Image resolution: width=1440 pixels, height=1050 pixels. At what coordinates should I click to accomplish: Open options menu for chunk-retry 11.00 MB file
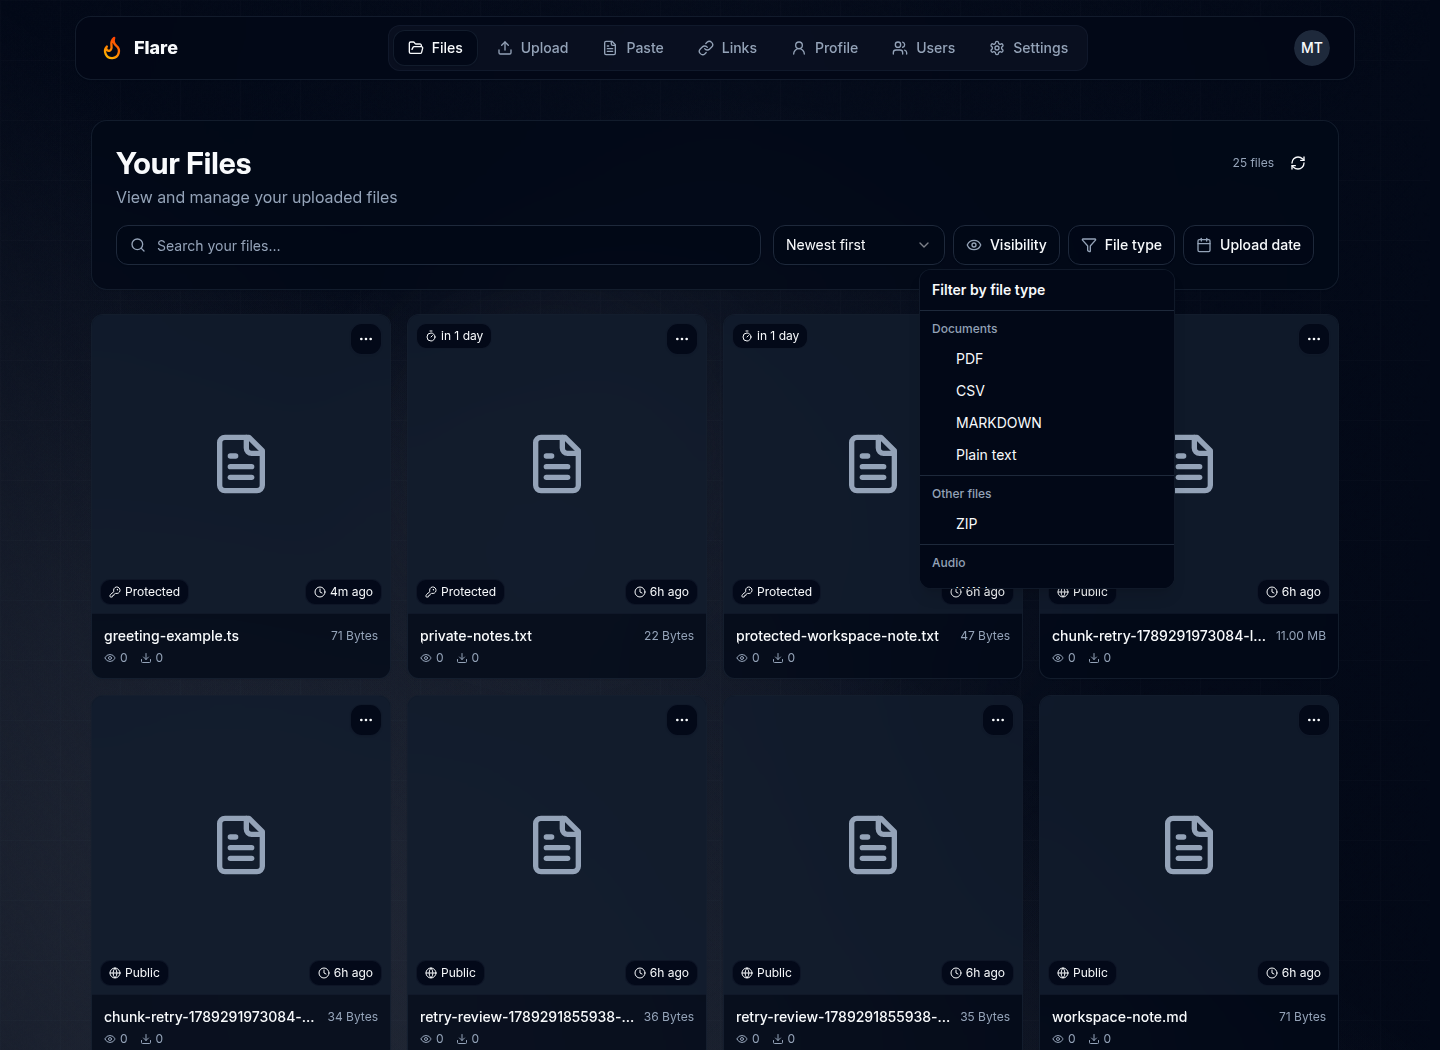click(1314, 339)
